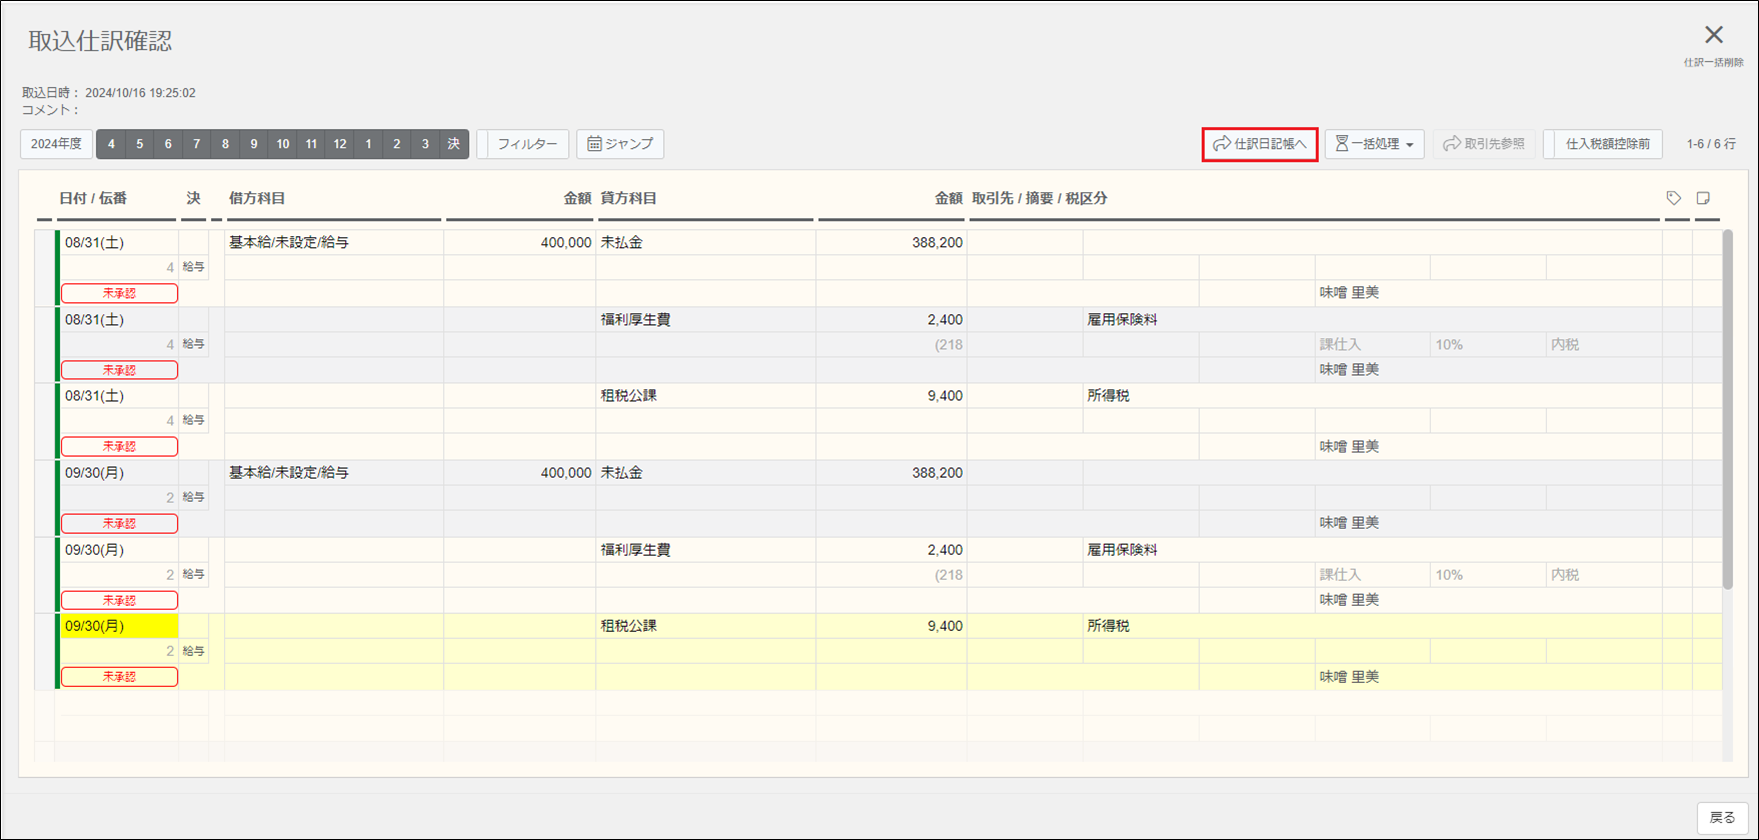Select the 決 settlement period tab
This screenshot has height=840, width=1759.
point(454,144)
